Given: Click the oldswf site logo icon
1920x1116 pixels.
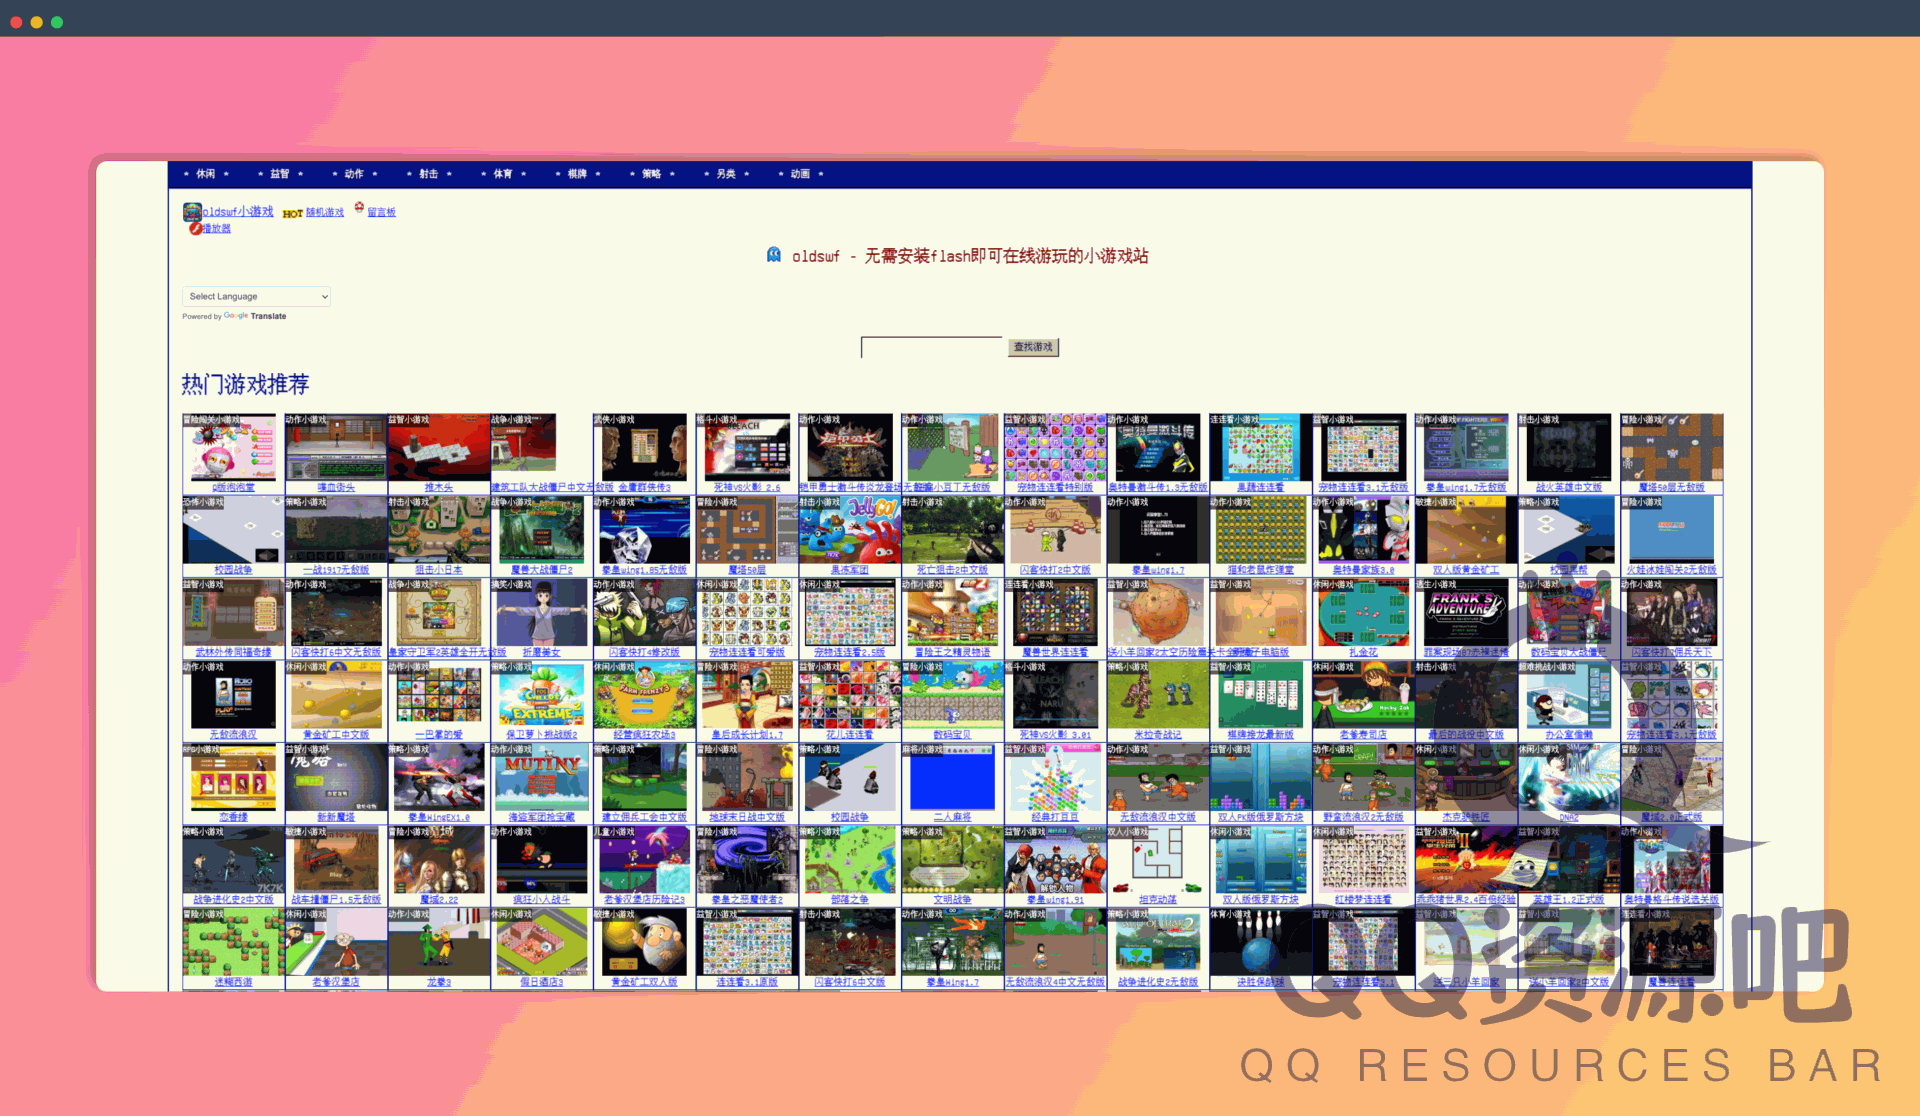Looking at the screenshot, I should click(191, 212).
